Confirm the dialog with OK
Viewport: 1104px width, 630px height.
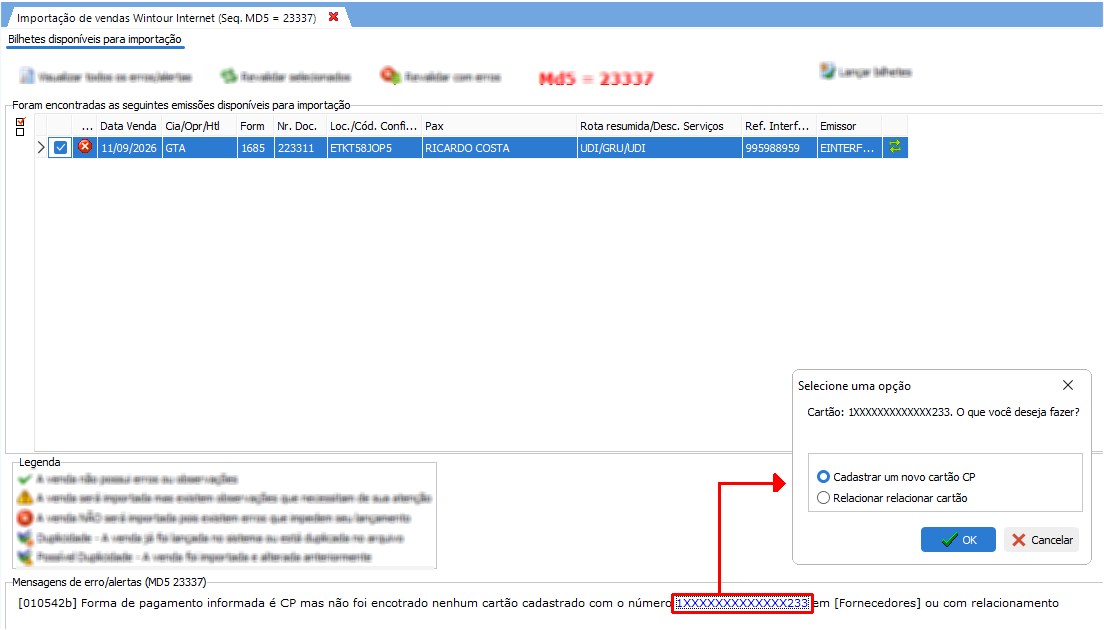958,540
